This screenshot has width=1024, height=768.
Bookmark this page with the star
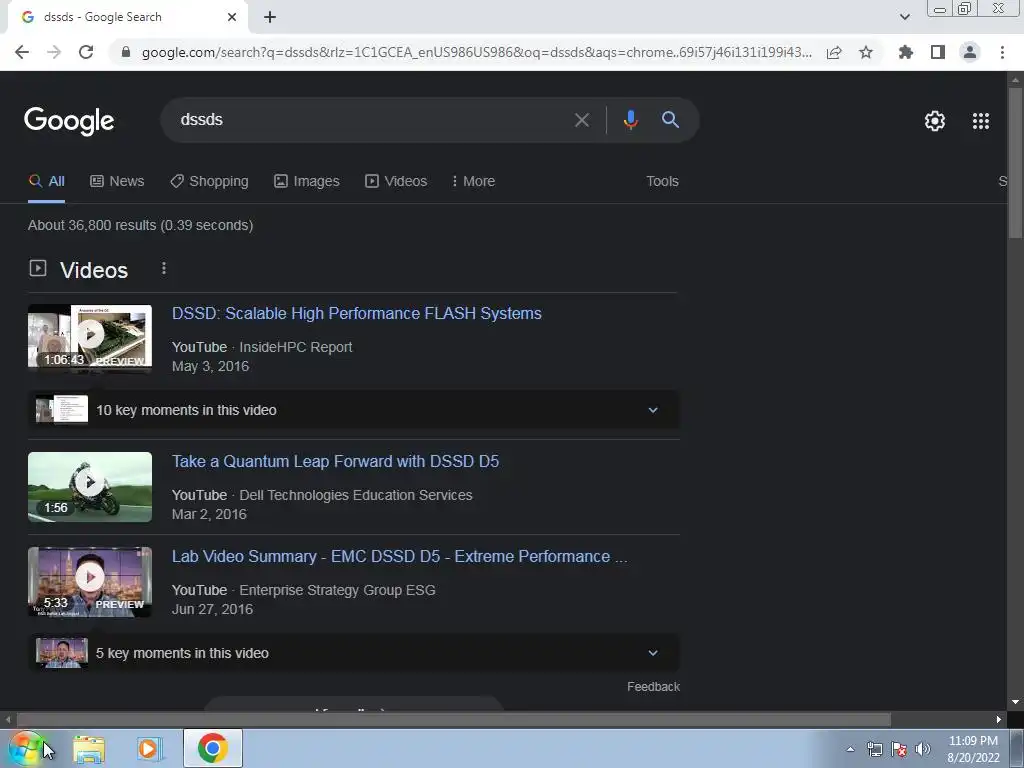pyautogui.click(x=866, y=52)
